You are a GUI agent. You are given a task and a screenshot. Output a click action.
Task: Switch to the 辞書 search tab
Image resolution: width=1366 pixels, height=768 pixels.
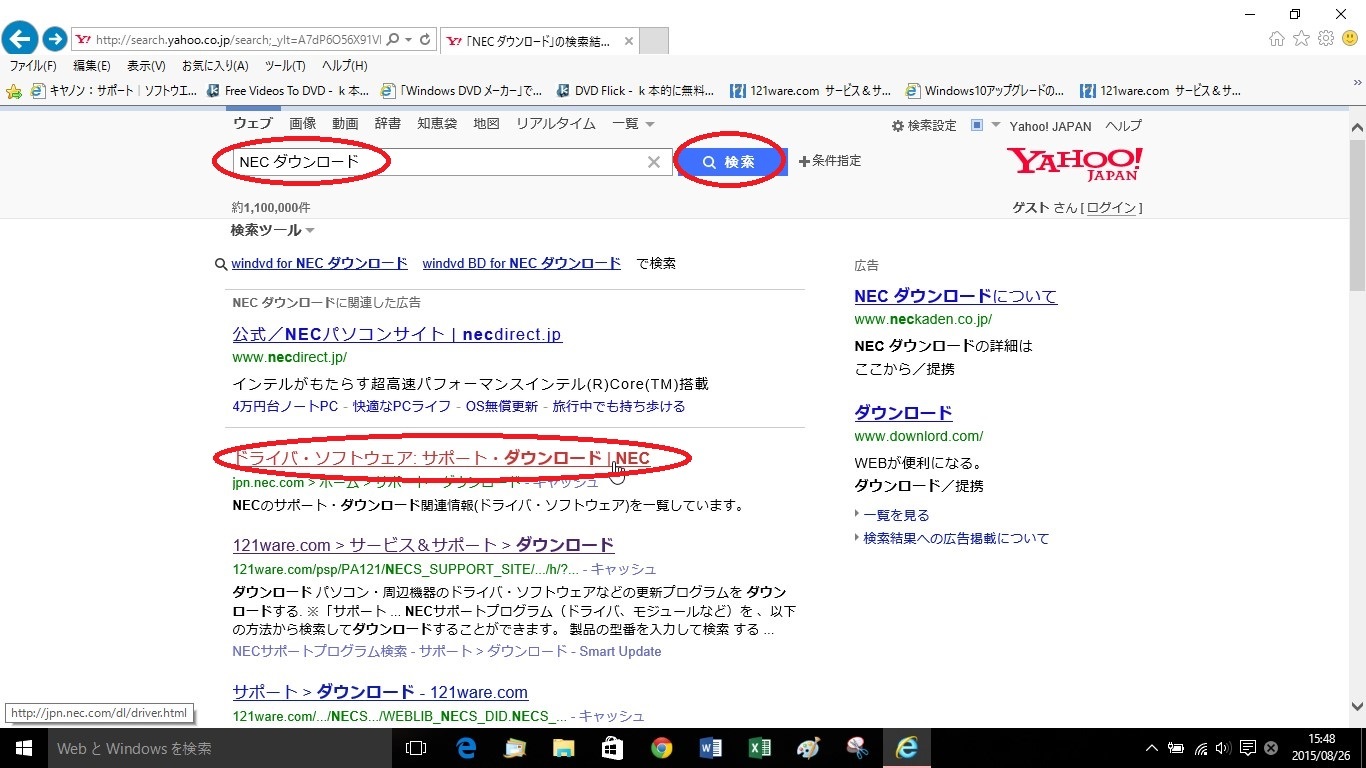[x=387, y=124]
